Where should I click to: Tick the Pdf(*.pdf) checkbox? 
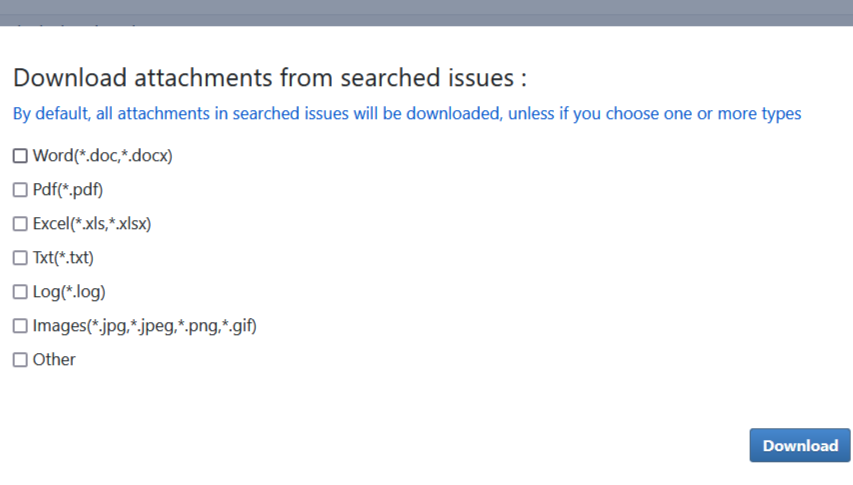(x=20, y=190)
